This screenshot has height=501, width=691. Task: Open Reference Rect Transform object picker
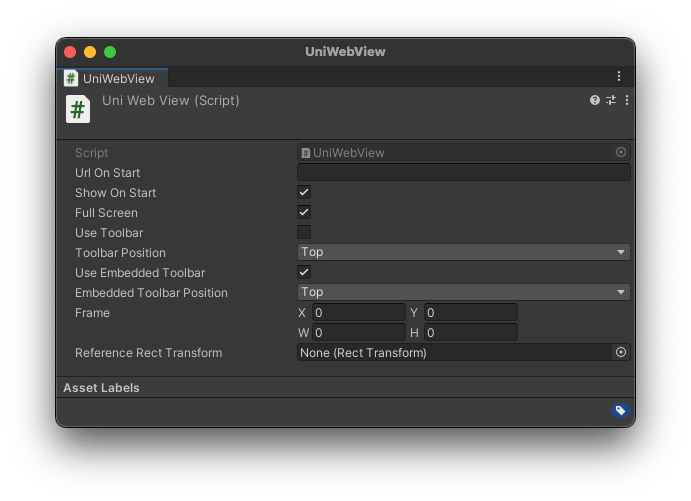point(621,353)
